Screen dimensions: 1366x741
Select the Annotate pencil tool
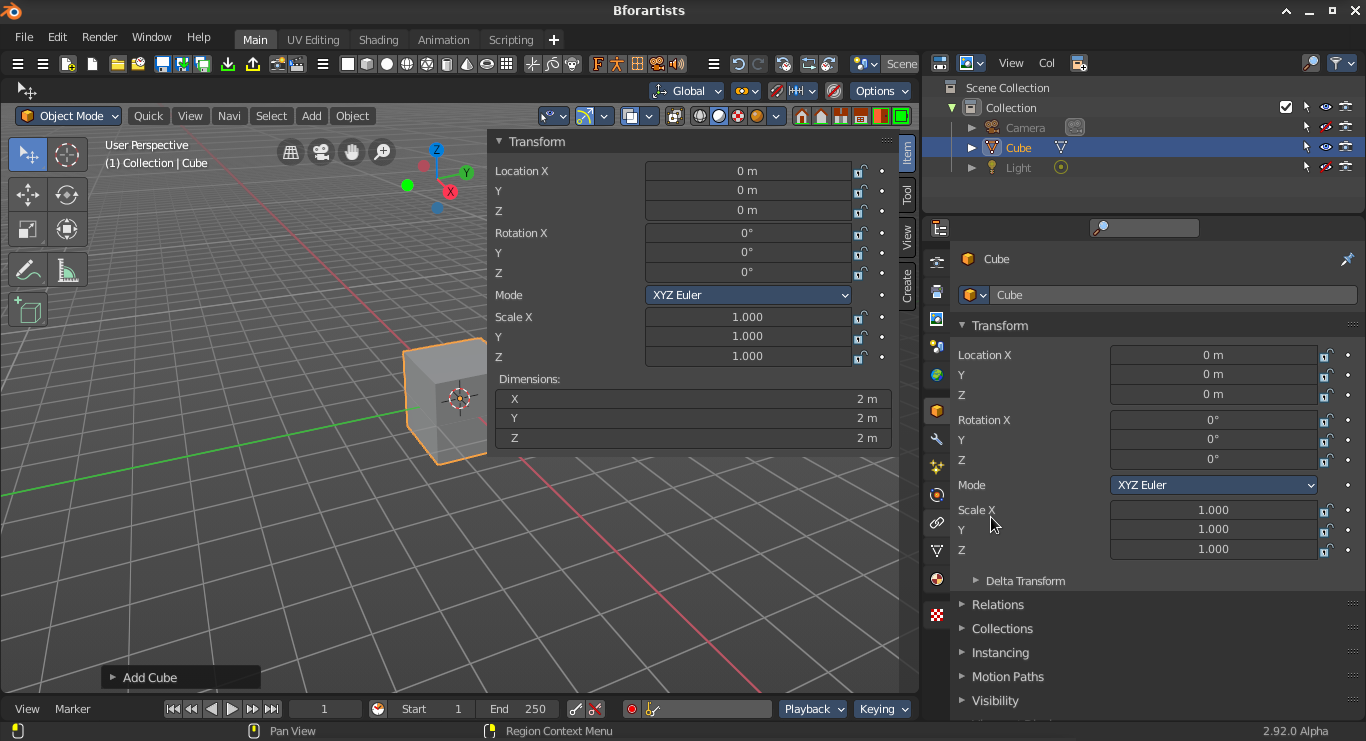tap(28, 271)
